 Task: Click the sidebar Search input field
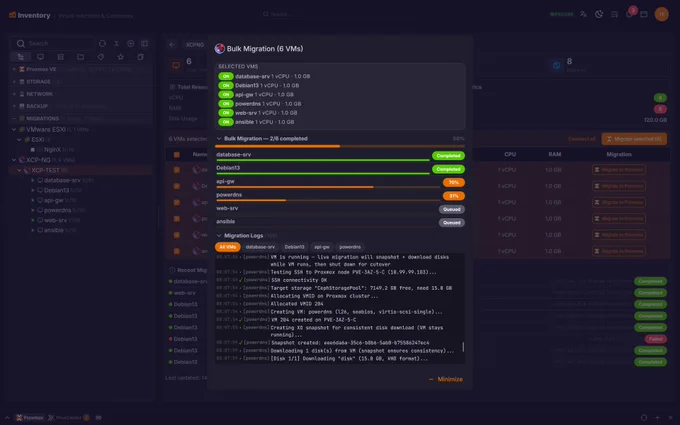(52, 43)
